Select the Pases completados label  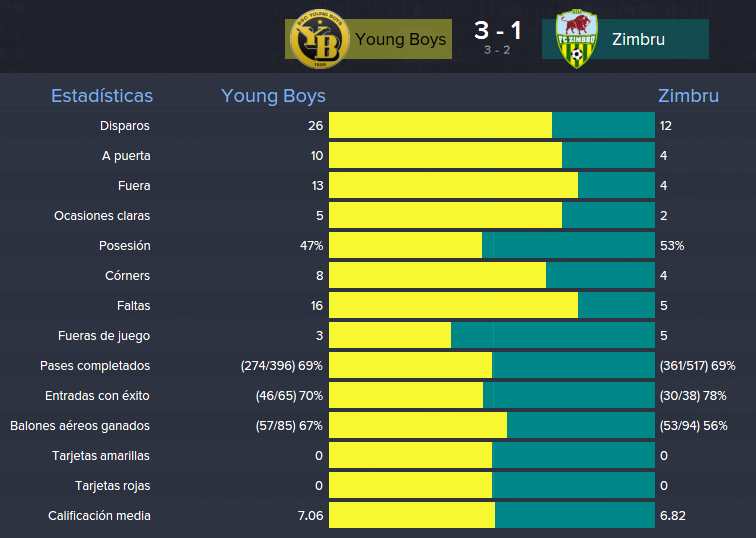(95, 366)
